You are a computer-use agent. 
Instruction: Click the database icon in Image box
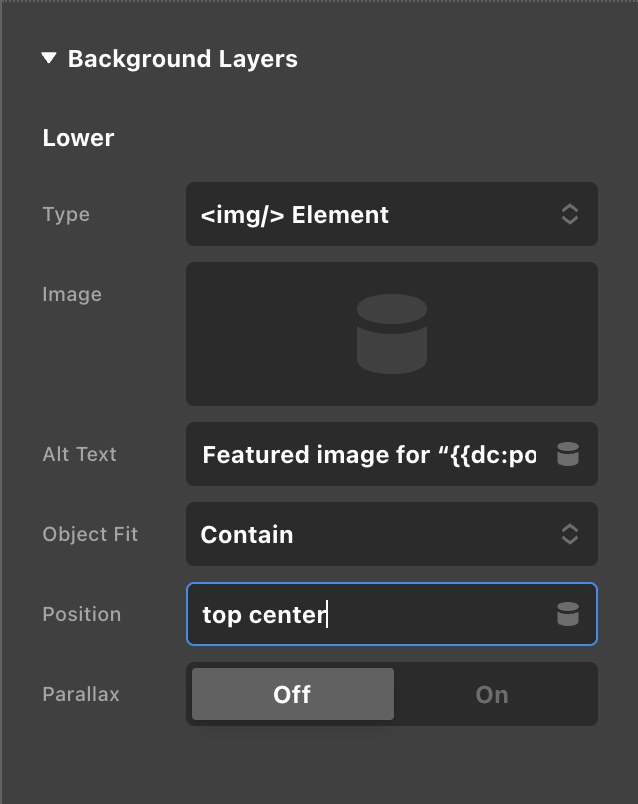pyautogui.click(x=392, y=334)
